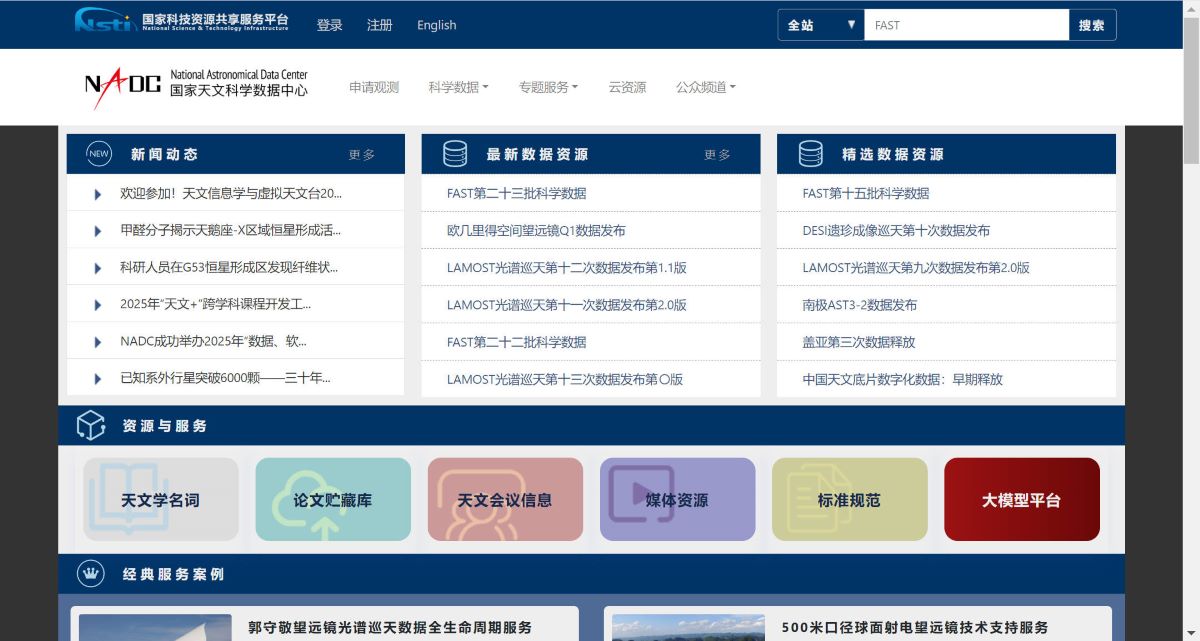The height and width of the screenshot is (641, 1200).
Task: Click the search input containing FAST
Action: coord(965,25)
